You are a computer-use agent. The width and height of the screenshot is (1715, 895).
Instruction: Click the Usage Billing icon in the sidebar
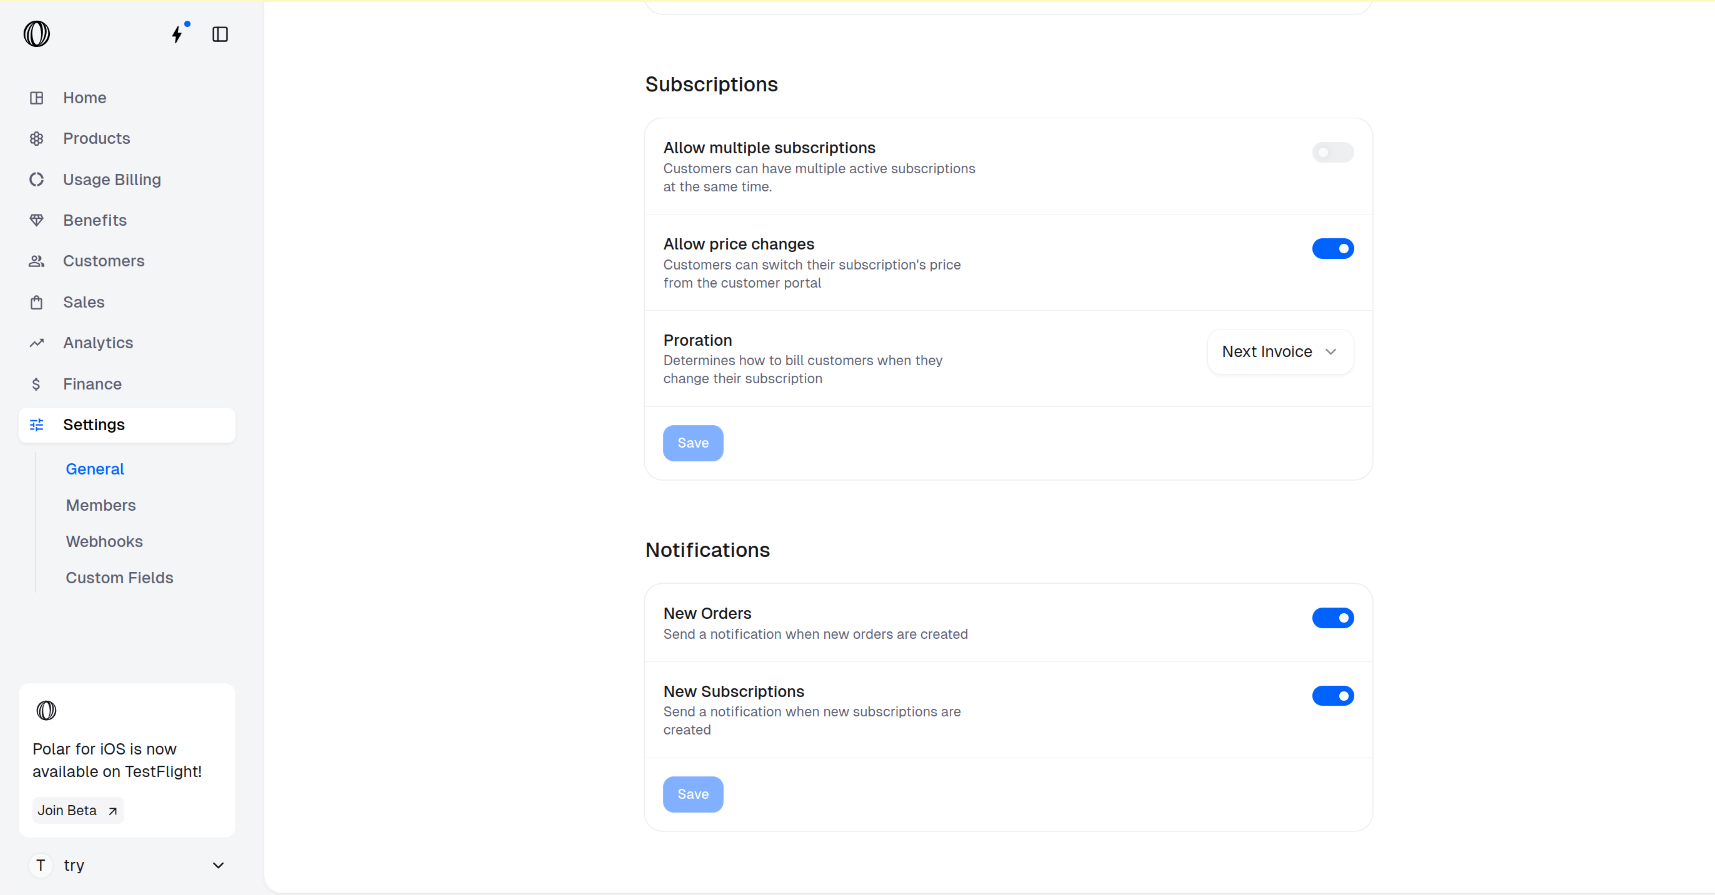point(37,180)
